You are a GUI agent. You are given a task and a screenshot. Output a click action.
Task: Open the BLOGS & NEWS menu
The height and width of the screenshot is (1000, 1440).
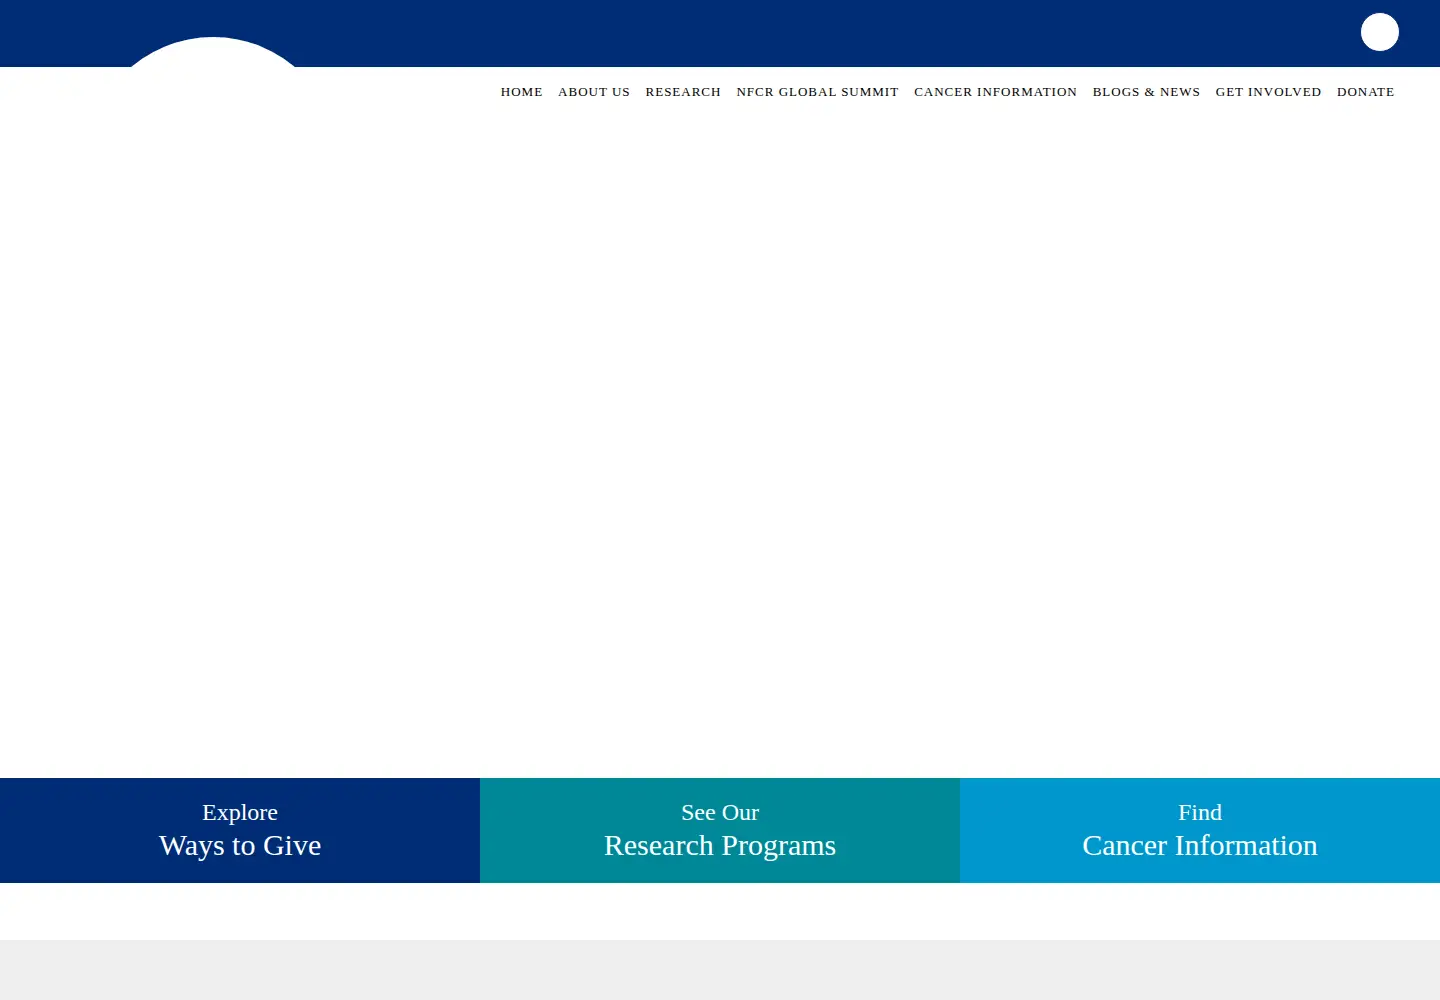pos(1146,92)
